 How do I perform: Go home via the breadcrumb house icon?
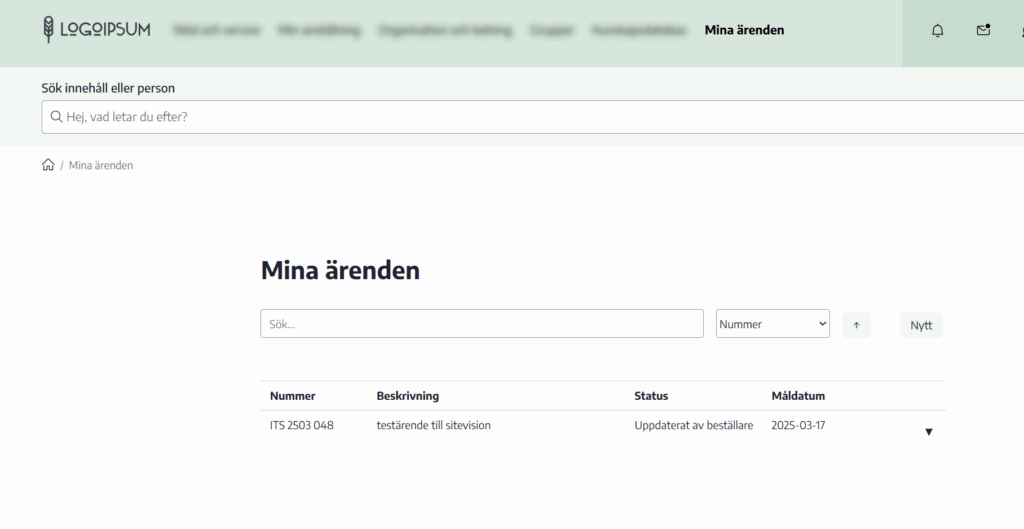tap(48, 165)
